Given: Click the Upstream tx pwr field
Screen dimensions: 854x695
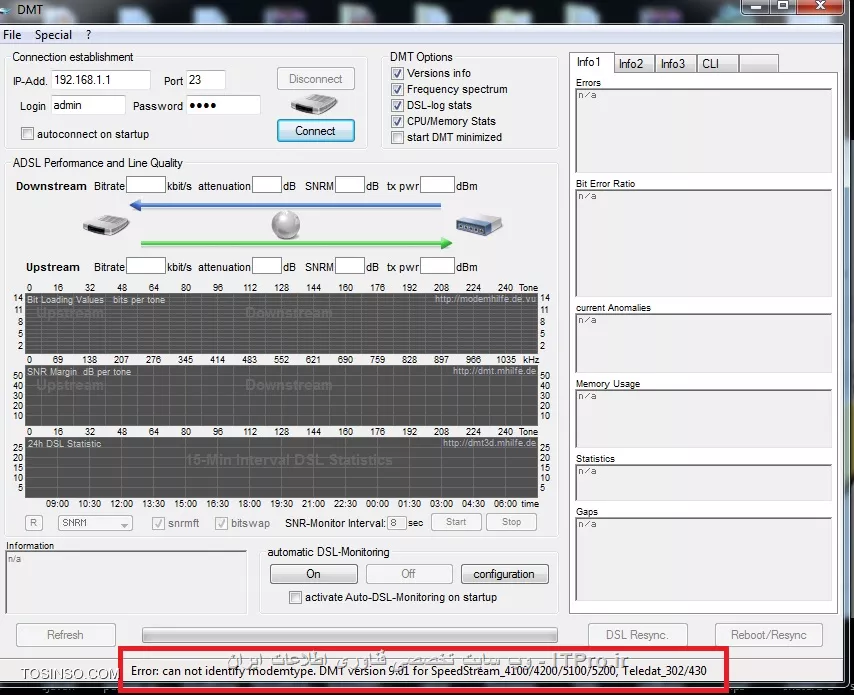Looking at the screenshot, I should click(x=437, y=266).
